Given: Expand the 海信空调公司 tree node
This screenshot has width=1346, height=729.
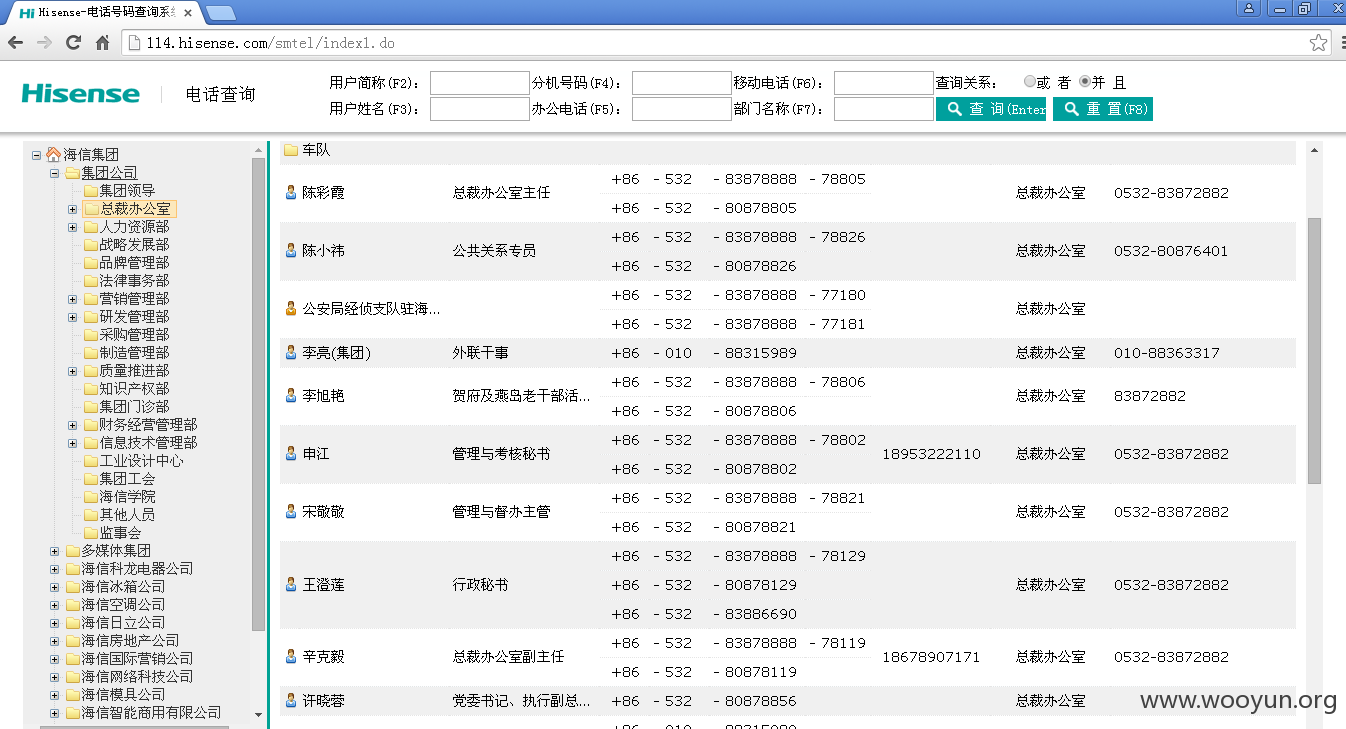Looking at the screenshot, I should (x=54, y=605).
